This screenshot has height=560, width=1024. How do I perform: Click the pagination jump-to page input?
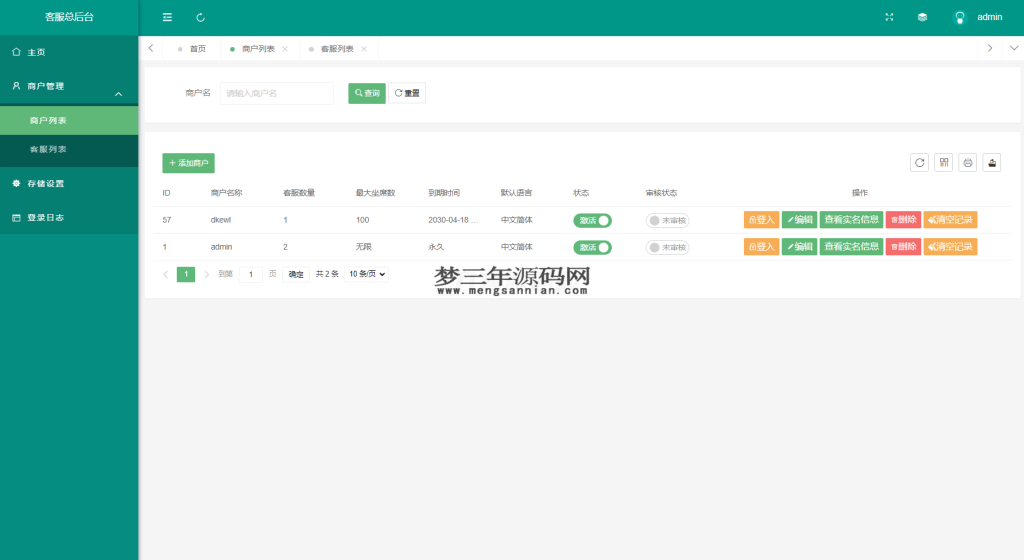pyautogui.click(x=251, y=274)
